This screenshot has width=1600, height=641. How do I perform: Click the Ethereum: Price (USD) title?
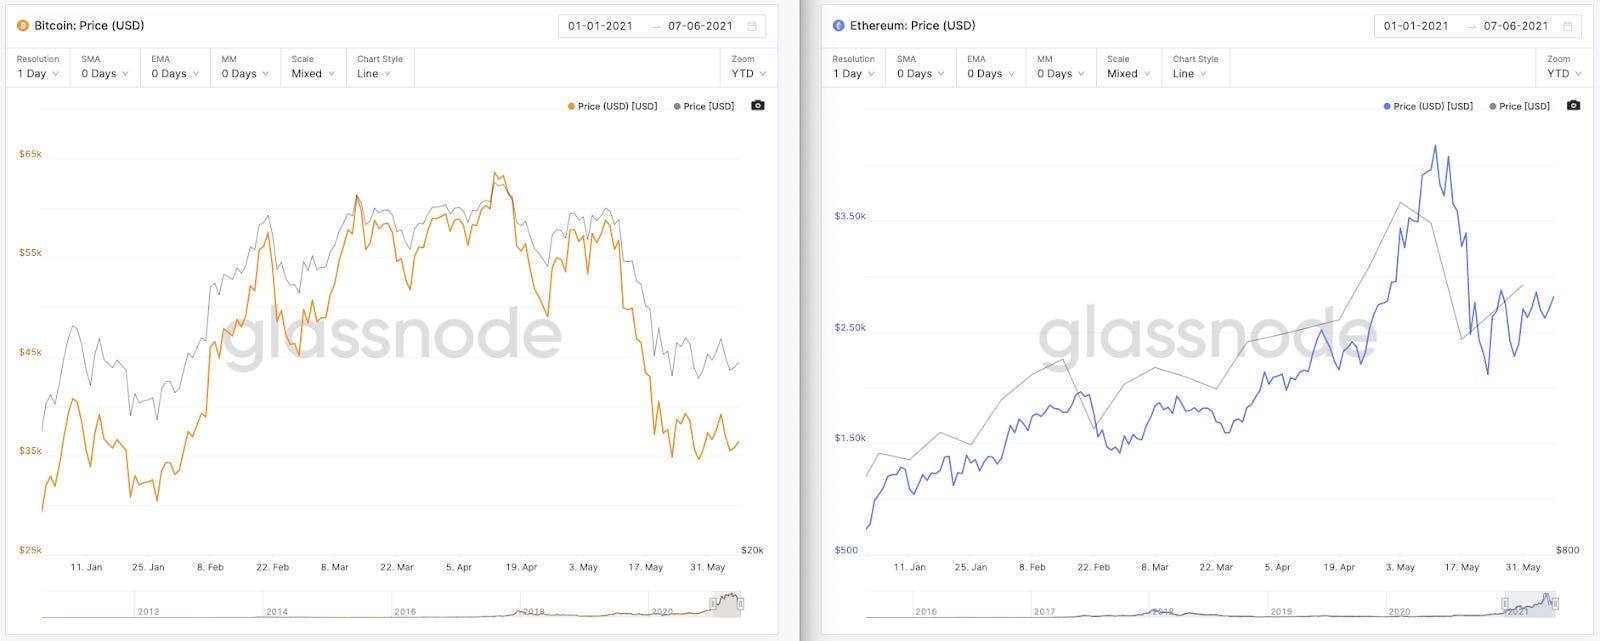point(912,26)
